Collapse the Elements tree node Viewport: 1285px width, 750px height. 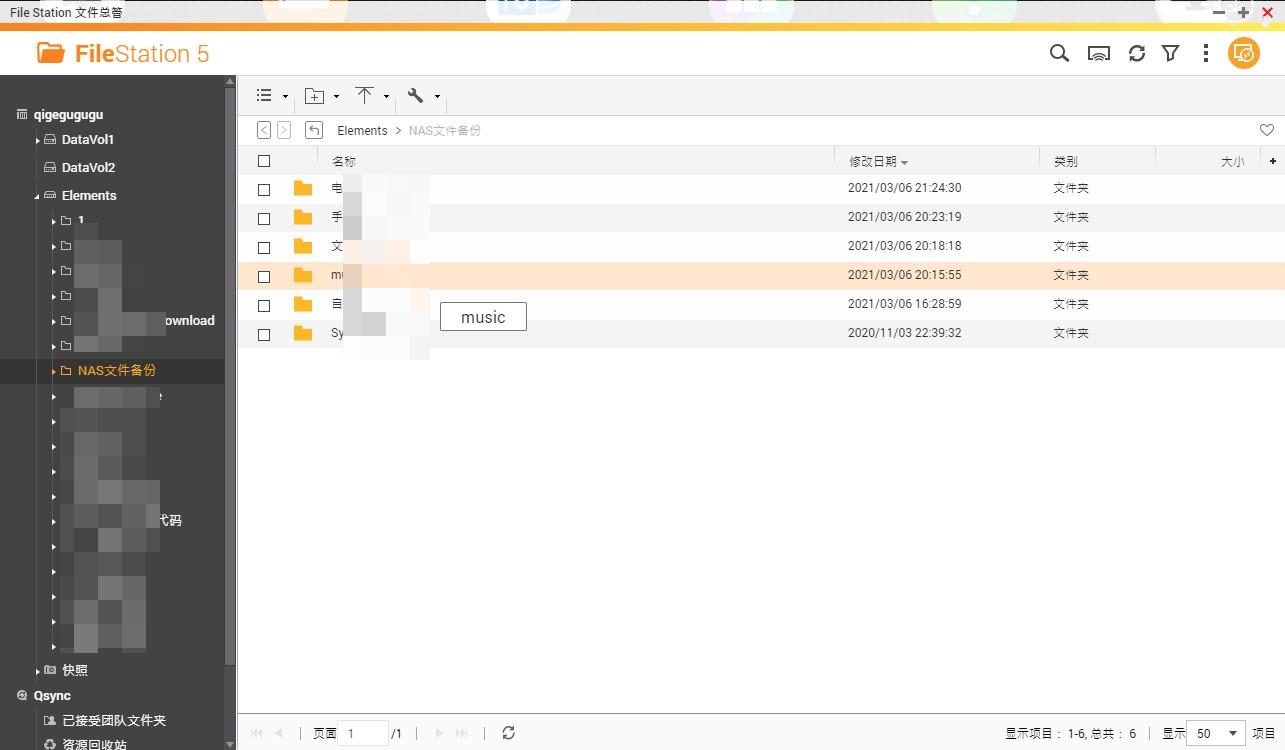coord(36,195)
